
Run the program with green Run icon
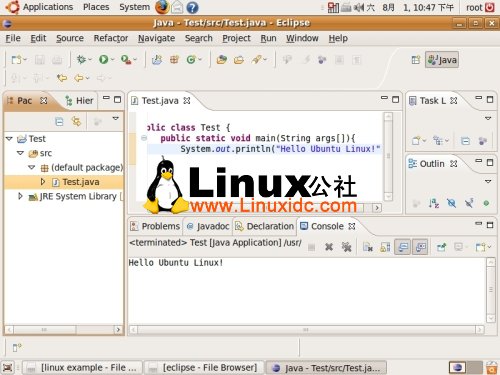tap(103, 60)
